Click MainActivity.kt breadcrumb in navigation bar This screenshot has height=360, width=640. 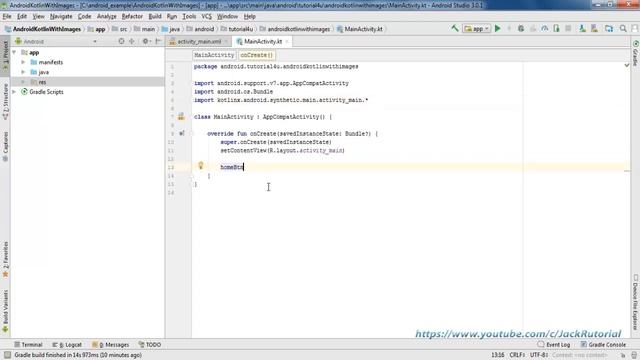[x=360, y=29]
